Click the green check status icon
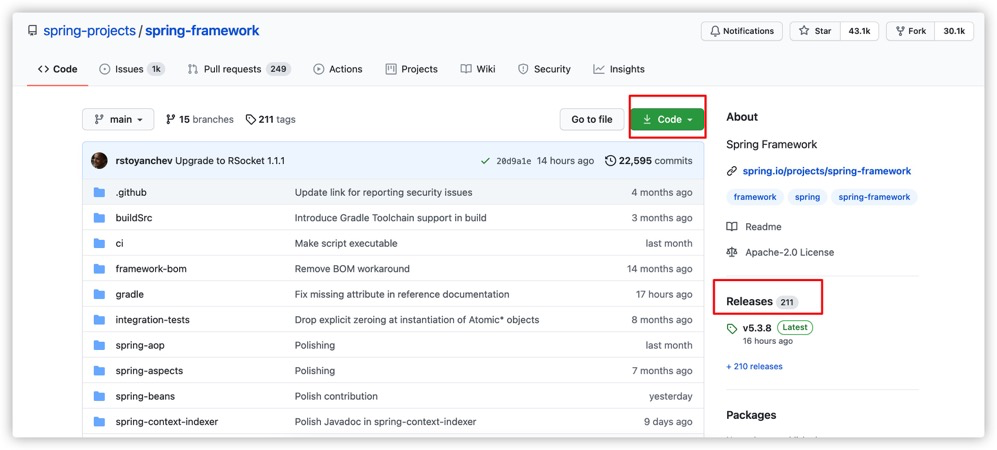 click(x=486, y=161)
